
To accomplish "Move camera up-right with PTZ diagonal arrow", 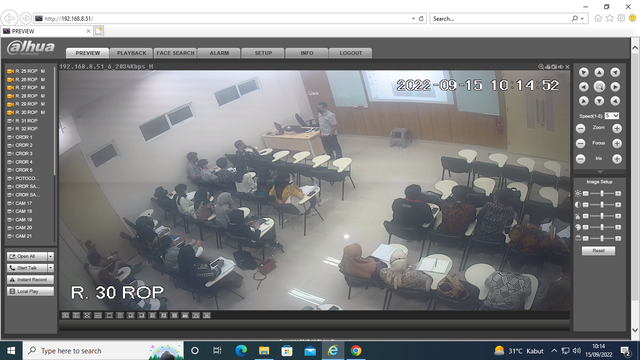I will (615, 72).
